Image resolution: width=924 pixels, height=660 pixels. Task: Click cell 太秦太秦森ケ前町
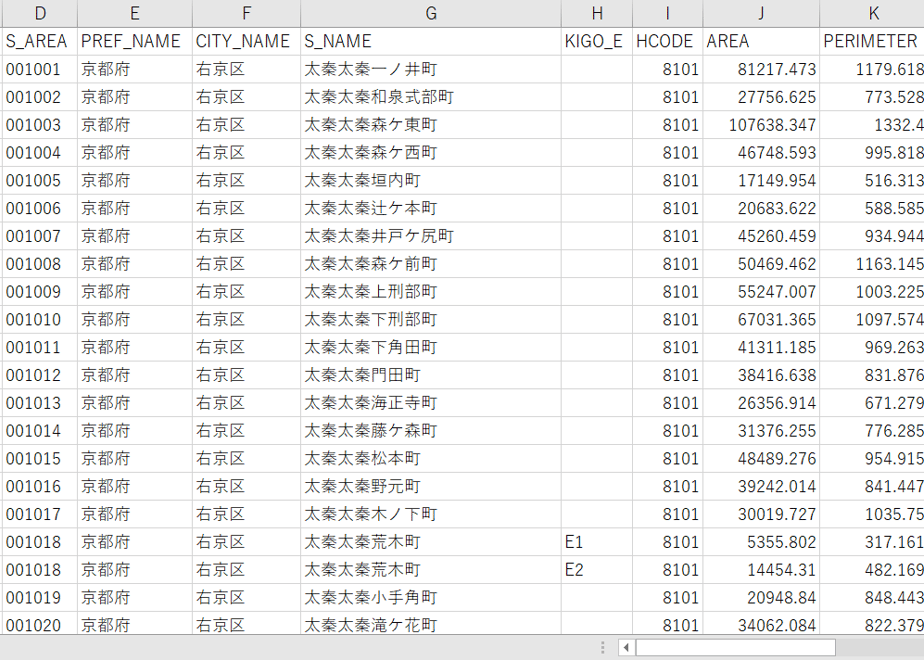coord(431,264)
